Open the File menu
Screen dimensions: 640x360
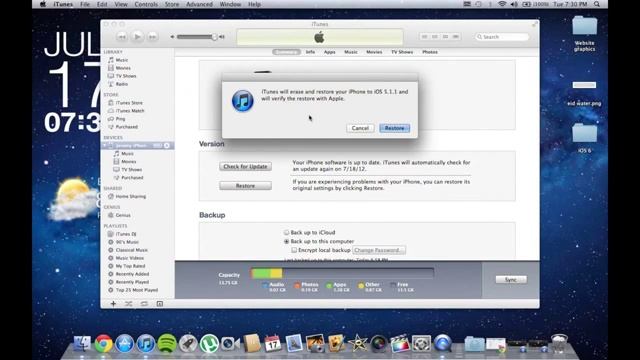[85, 4]
